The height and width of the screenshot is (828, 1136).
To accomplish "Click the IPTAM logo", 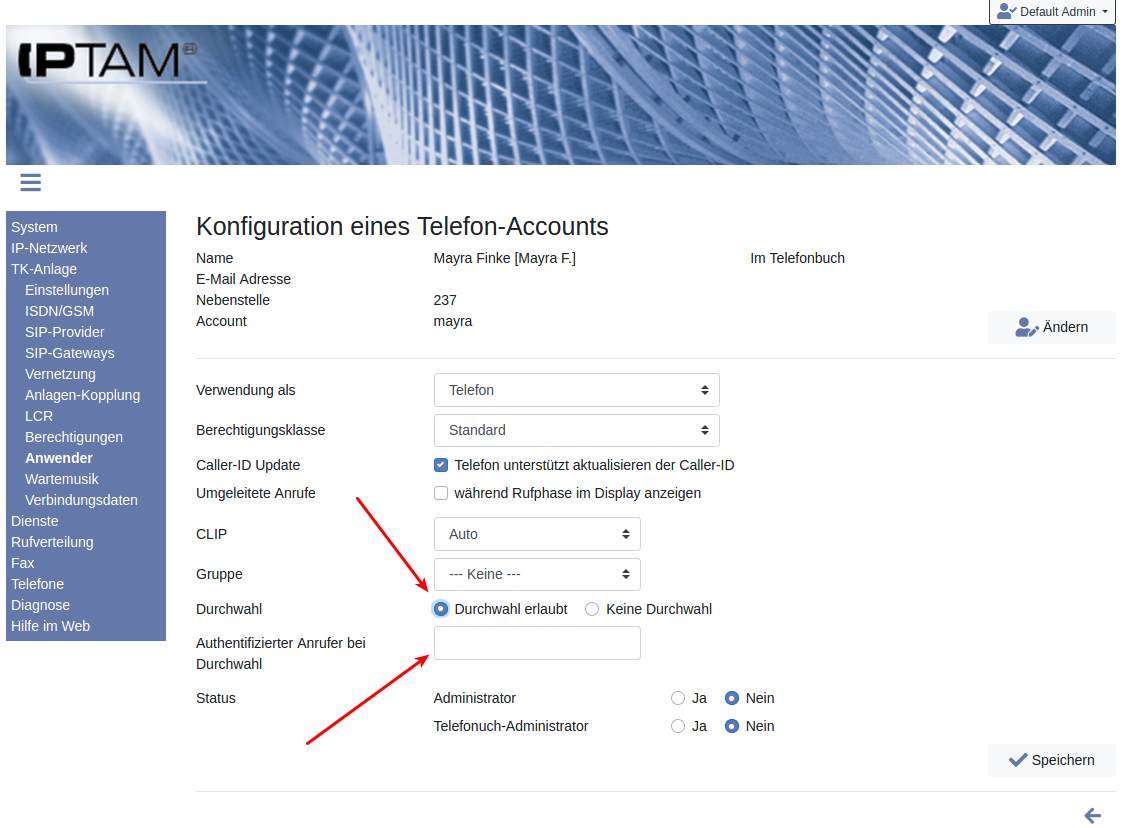I will tap(105, 61).
